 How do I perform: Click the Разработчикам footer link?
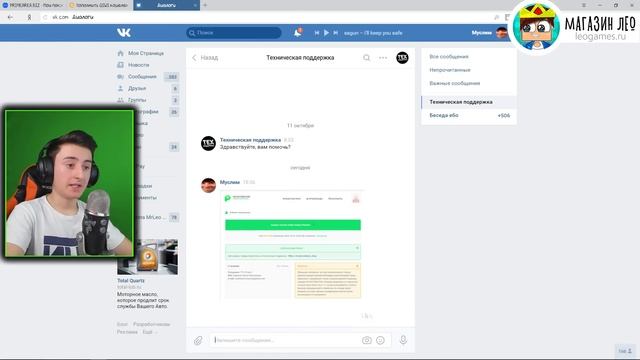tap(151, 324)
